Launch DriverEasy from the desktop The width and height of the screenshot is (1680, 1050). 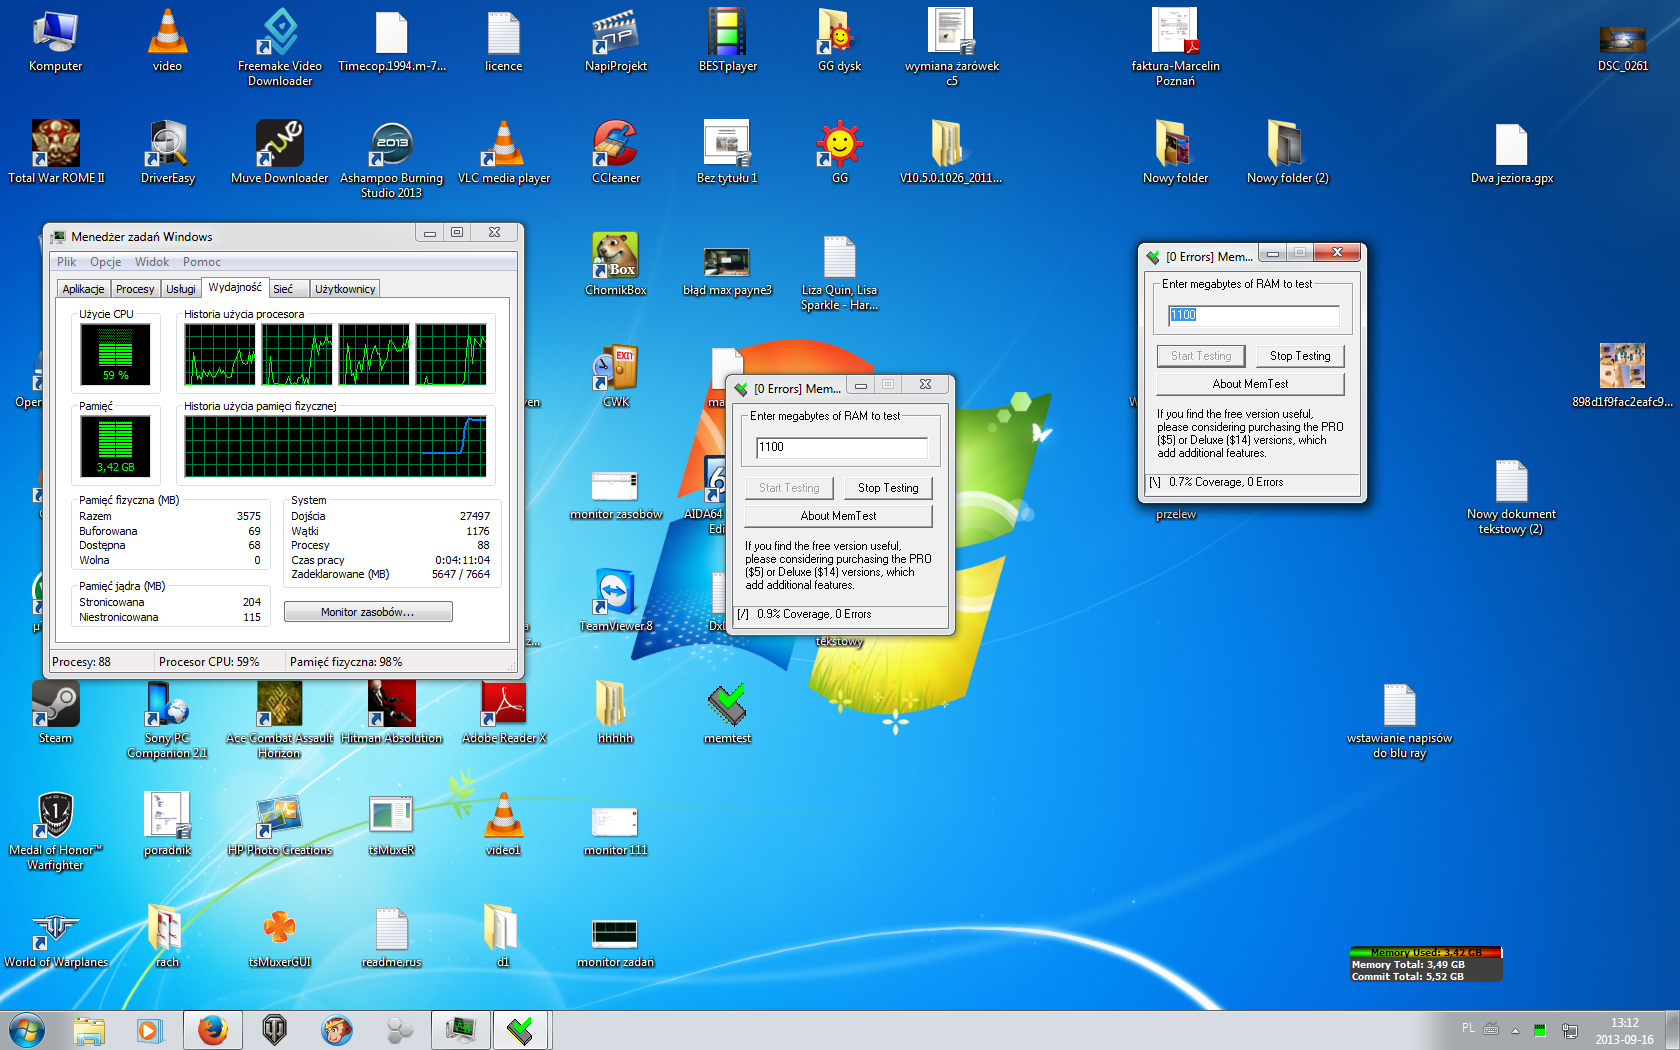tap(168, 154)
